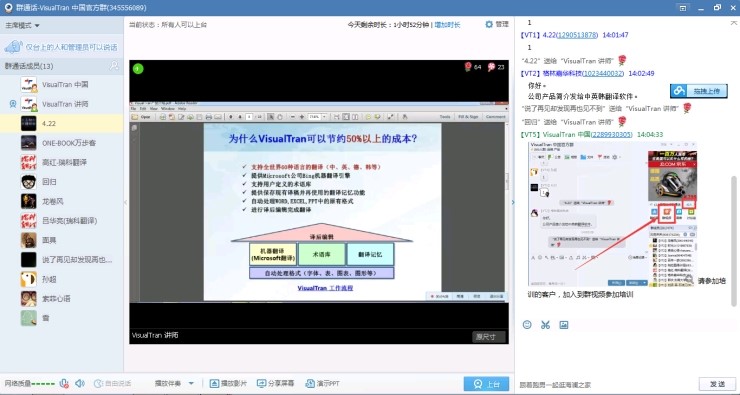
Task: Enable 自由说话 free talk mode
Action: coord(112,384)
